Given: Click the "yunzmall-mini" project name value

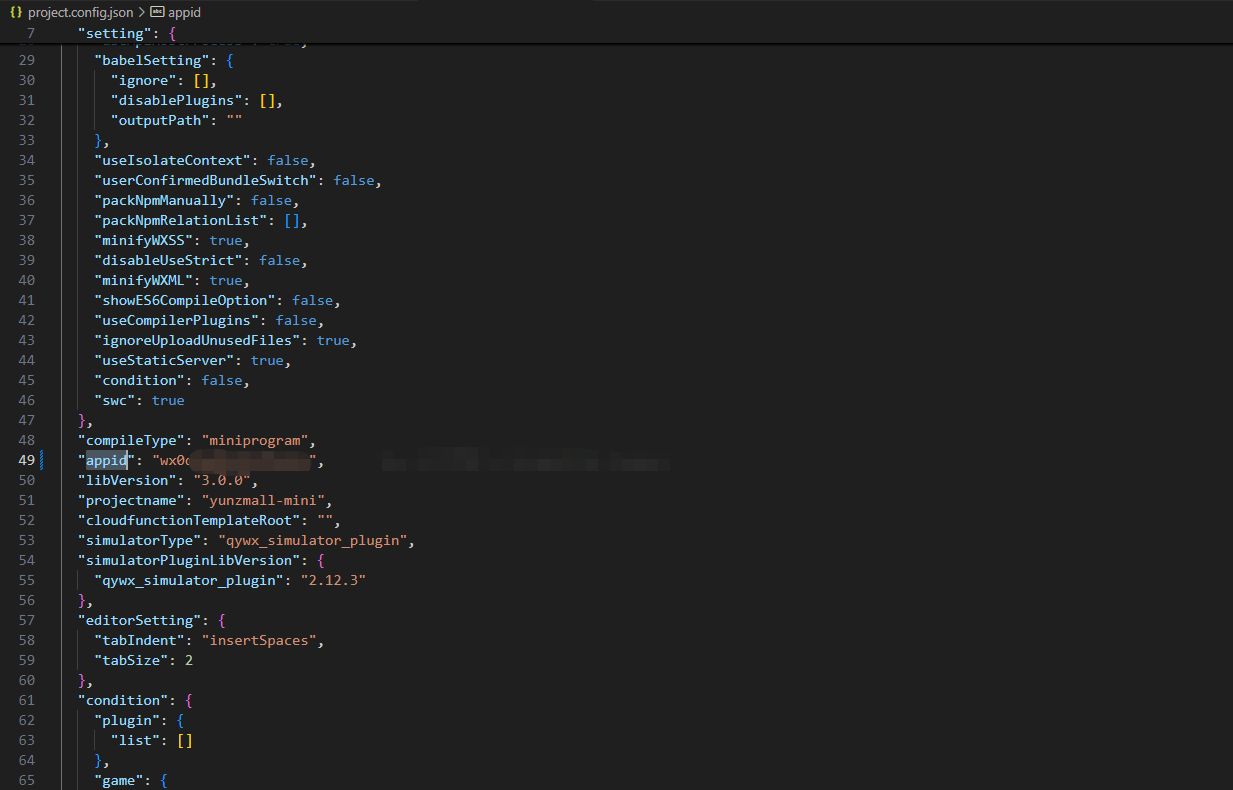Looking at the screenshot, I should tap(267, 500).
